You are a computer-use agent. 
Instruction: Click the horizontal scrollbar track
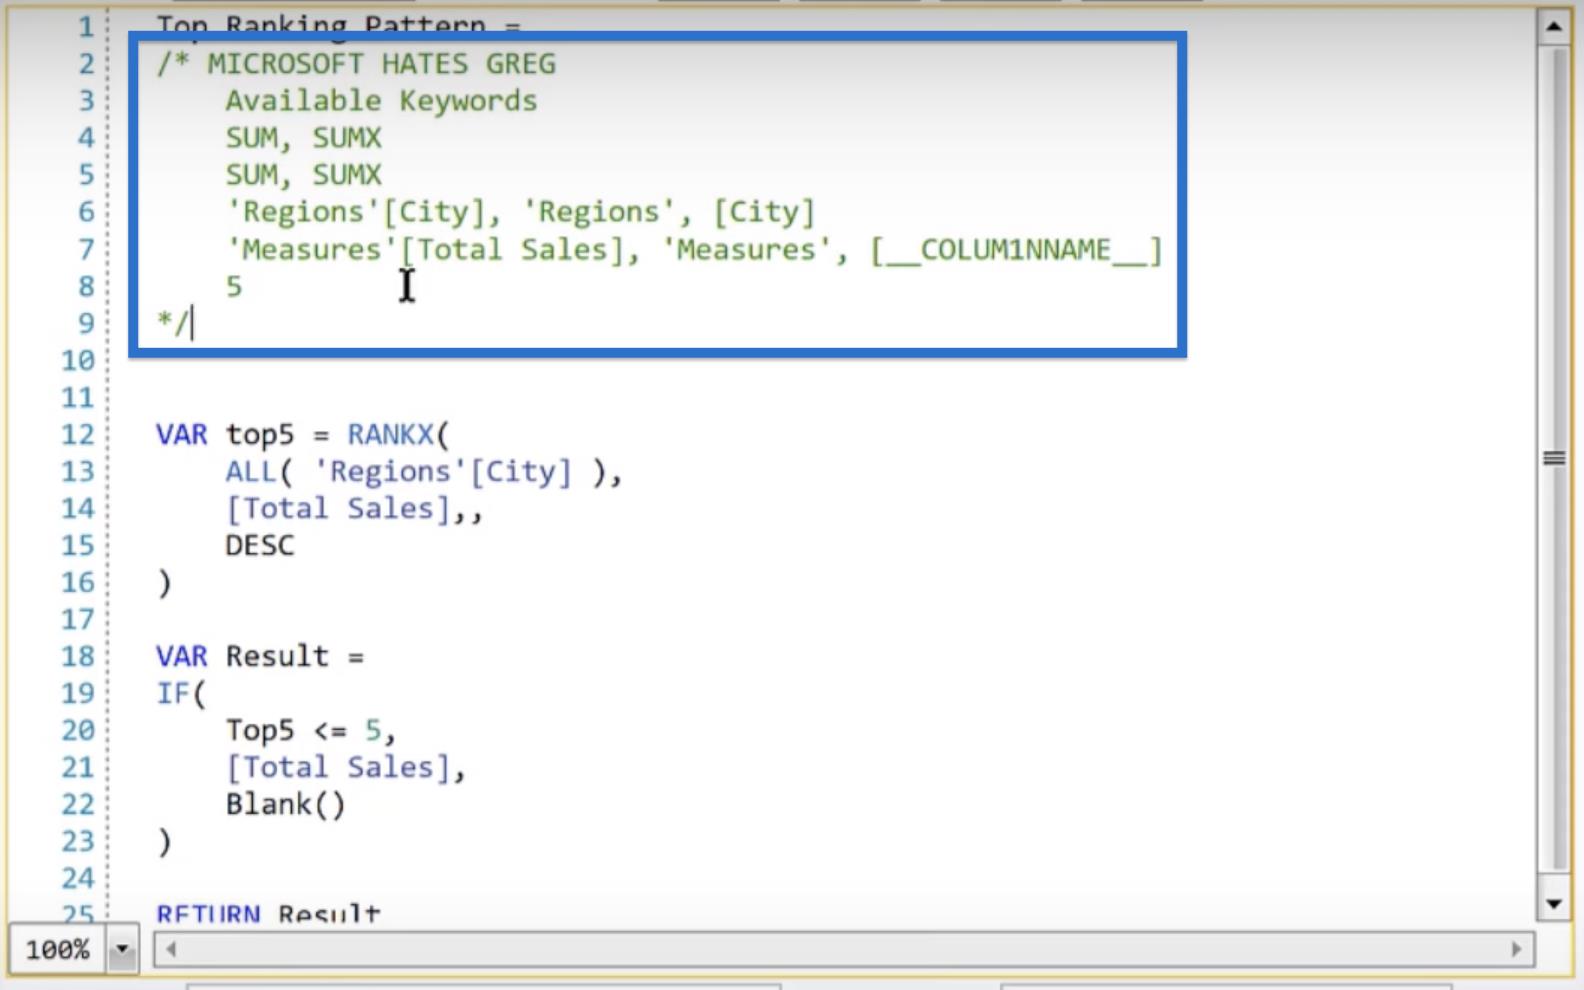pos(843,949)
